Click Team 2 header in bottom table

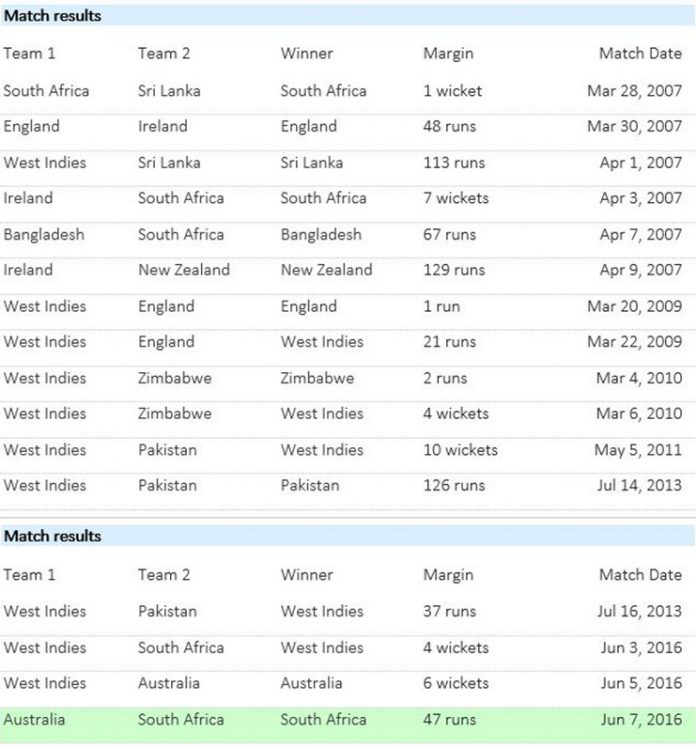[x=164, y=575]
